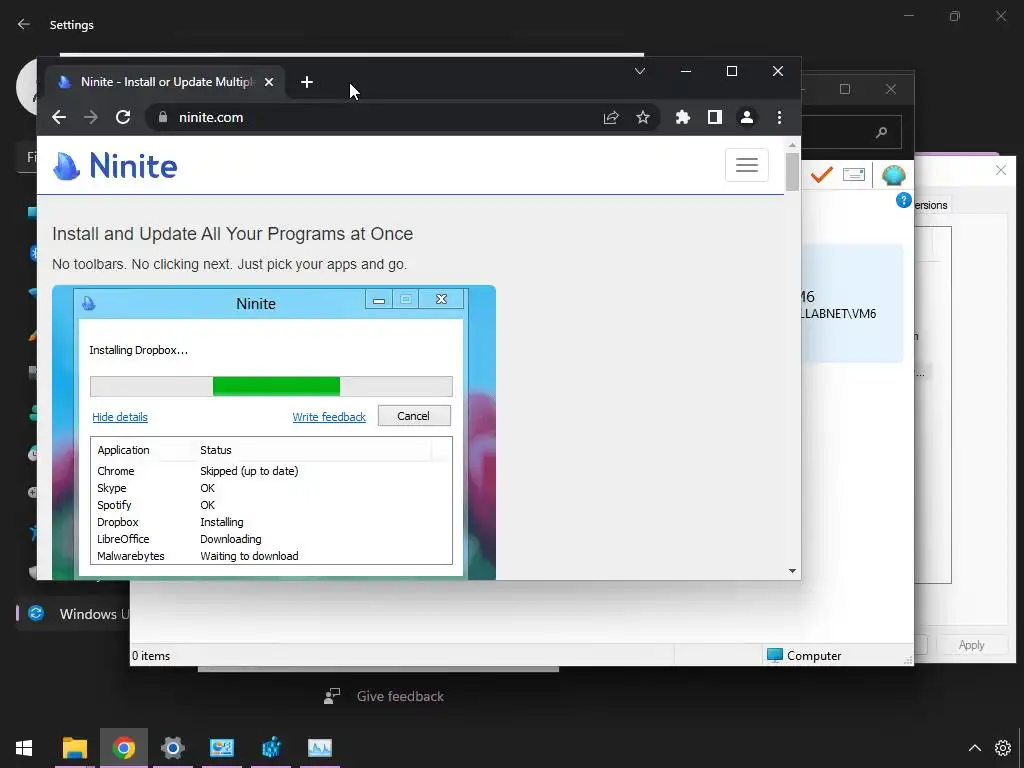
Task: View site information via the lock icon
Action: 163,118
